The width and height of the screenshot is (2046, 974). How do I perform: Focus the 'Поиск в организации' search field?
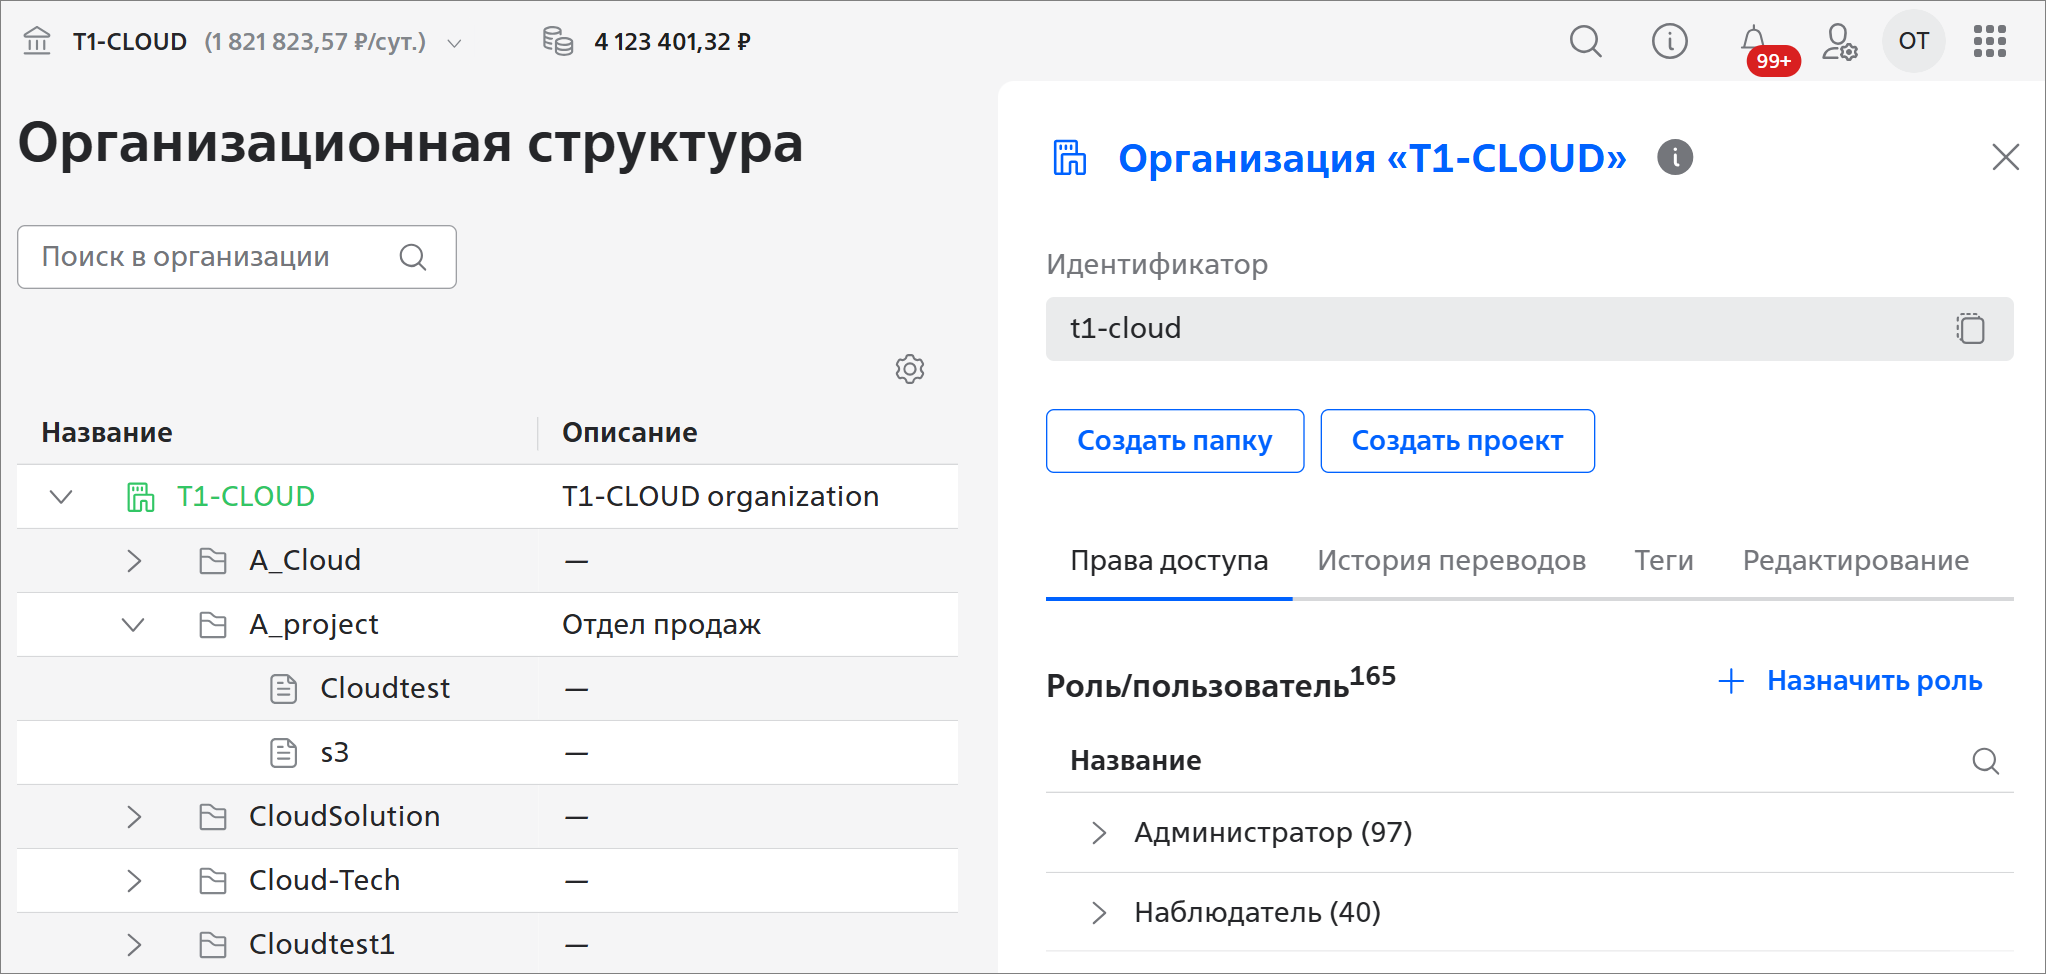point(237,257)
